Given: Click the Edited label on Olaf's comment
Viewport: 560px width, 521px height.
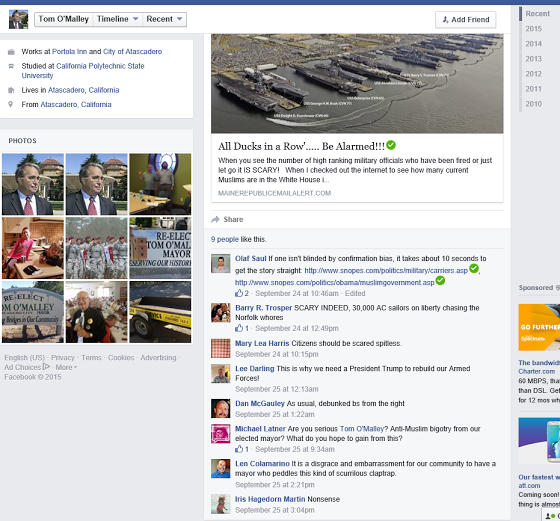Looking at the screenshot, I should 355,293.
